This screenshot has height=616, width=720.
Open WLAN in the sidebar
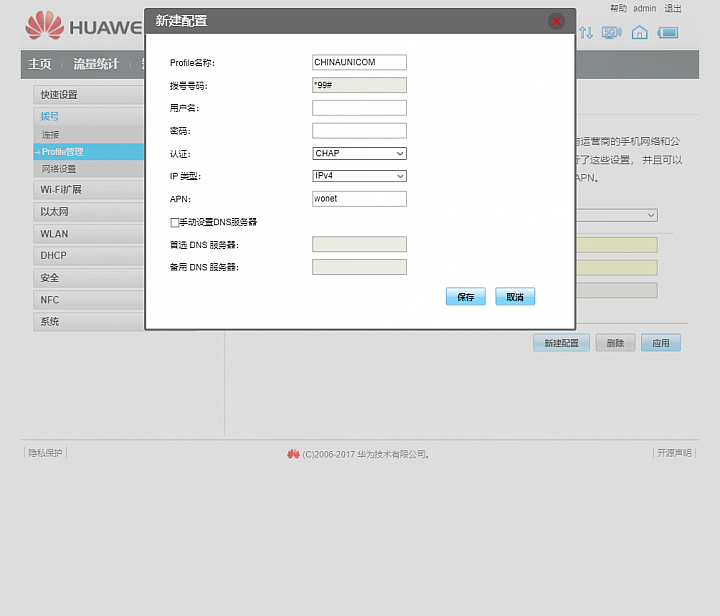pos(89,234)
